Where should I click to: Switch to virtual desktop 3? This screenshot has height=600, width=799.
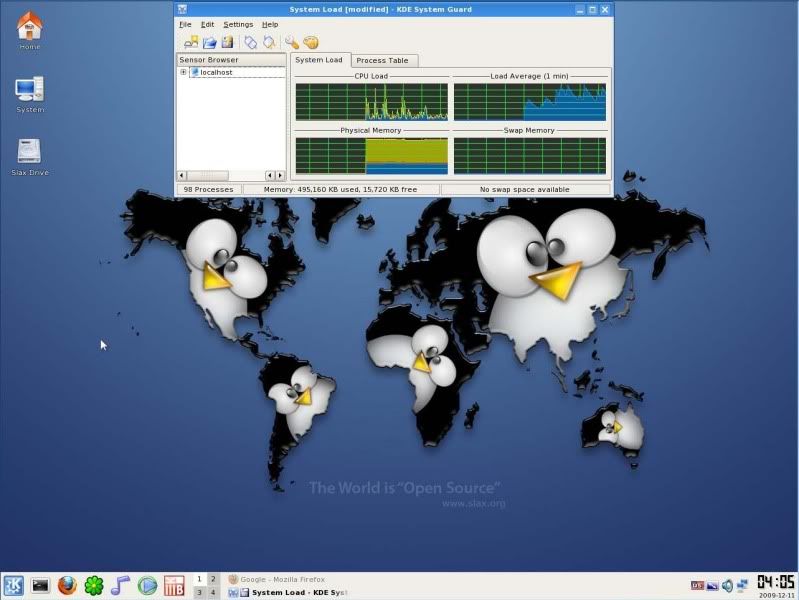(200, 592)
